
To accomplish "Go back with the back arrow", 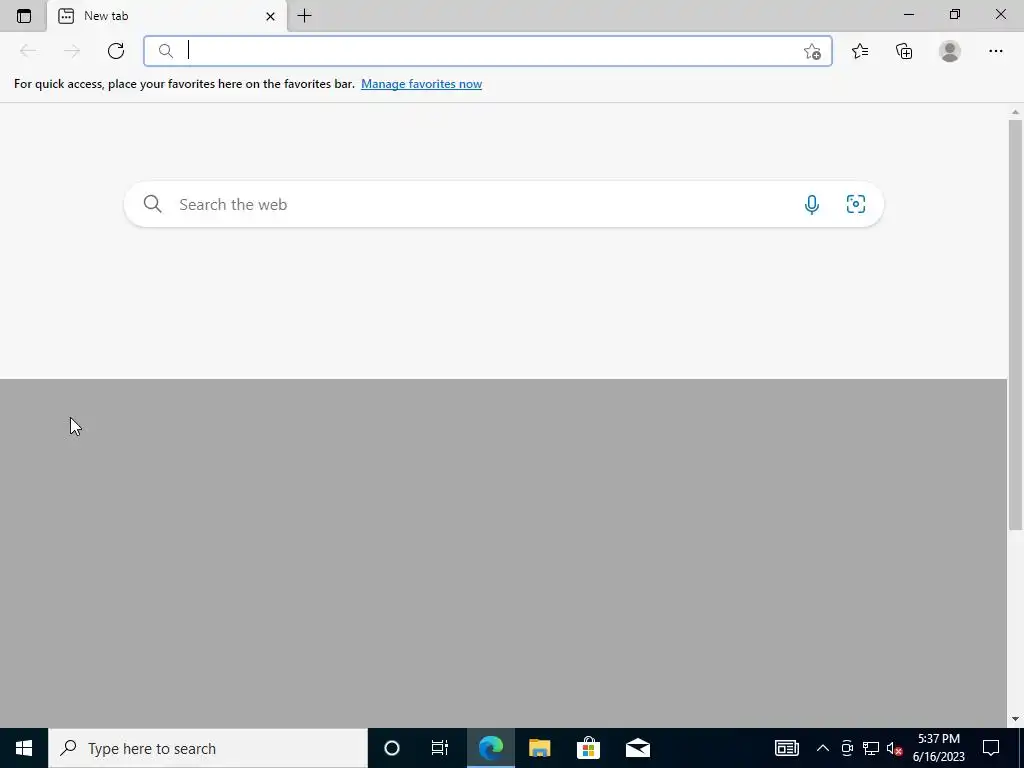I will [x=28, y=51].
